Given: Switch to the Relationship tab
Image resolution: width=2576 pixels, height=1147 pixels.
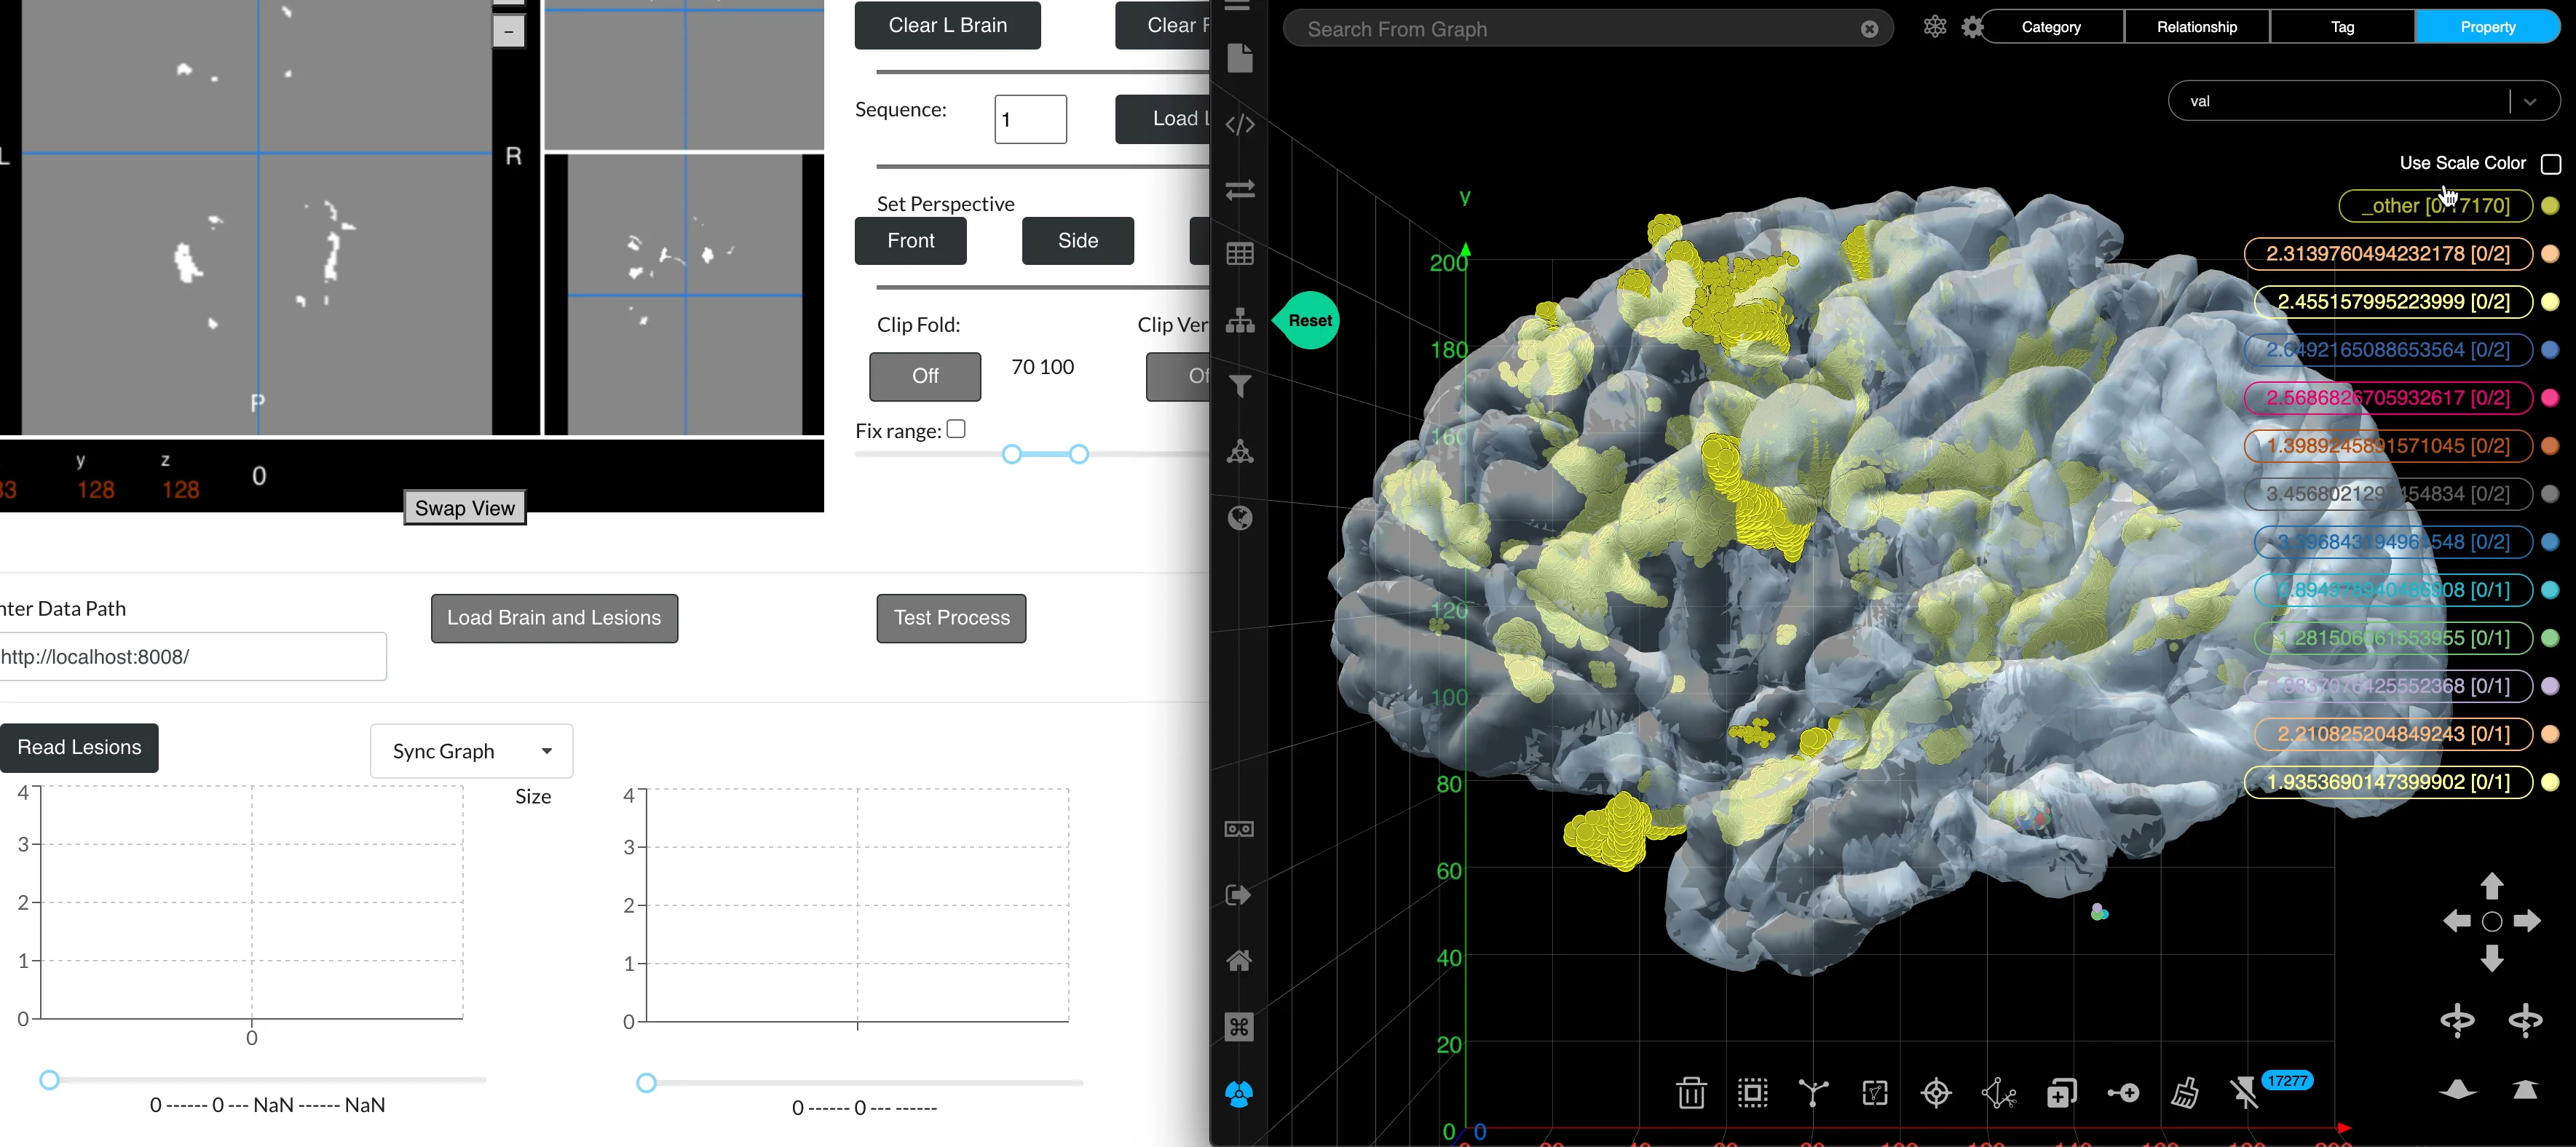Looking at the screenshot, I should coord(2196,26).
